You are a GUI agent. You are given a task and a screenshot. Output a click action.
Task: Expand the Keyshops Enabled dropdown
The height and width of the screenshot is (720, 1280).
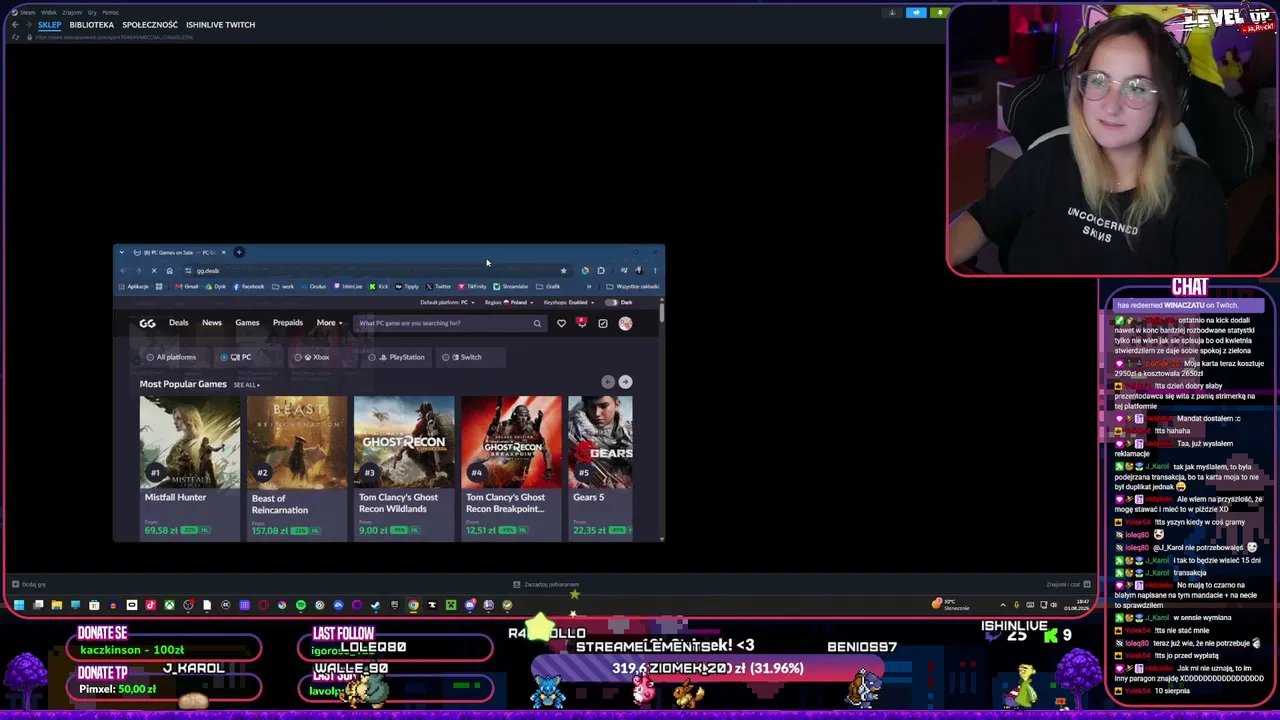pyautogui.click(x=569, y=302)
